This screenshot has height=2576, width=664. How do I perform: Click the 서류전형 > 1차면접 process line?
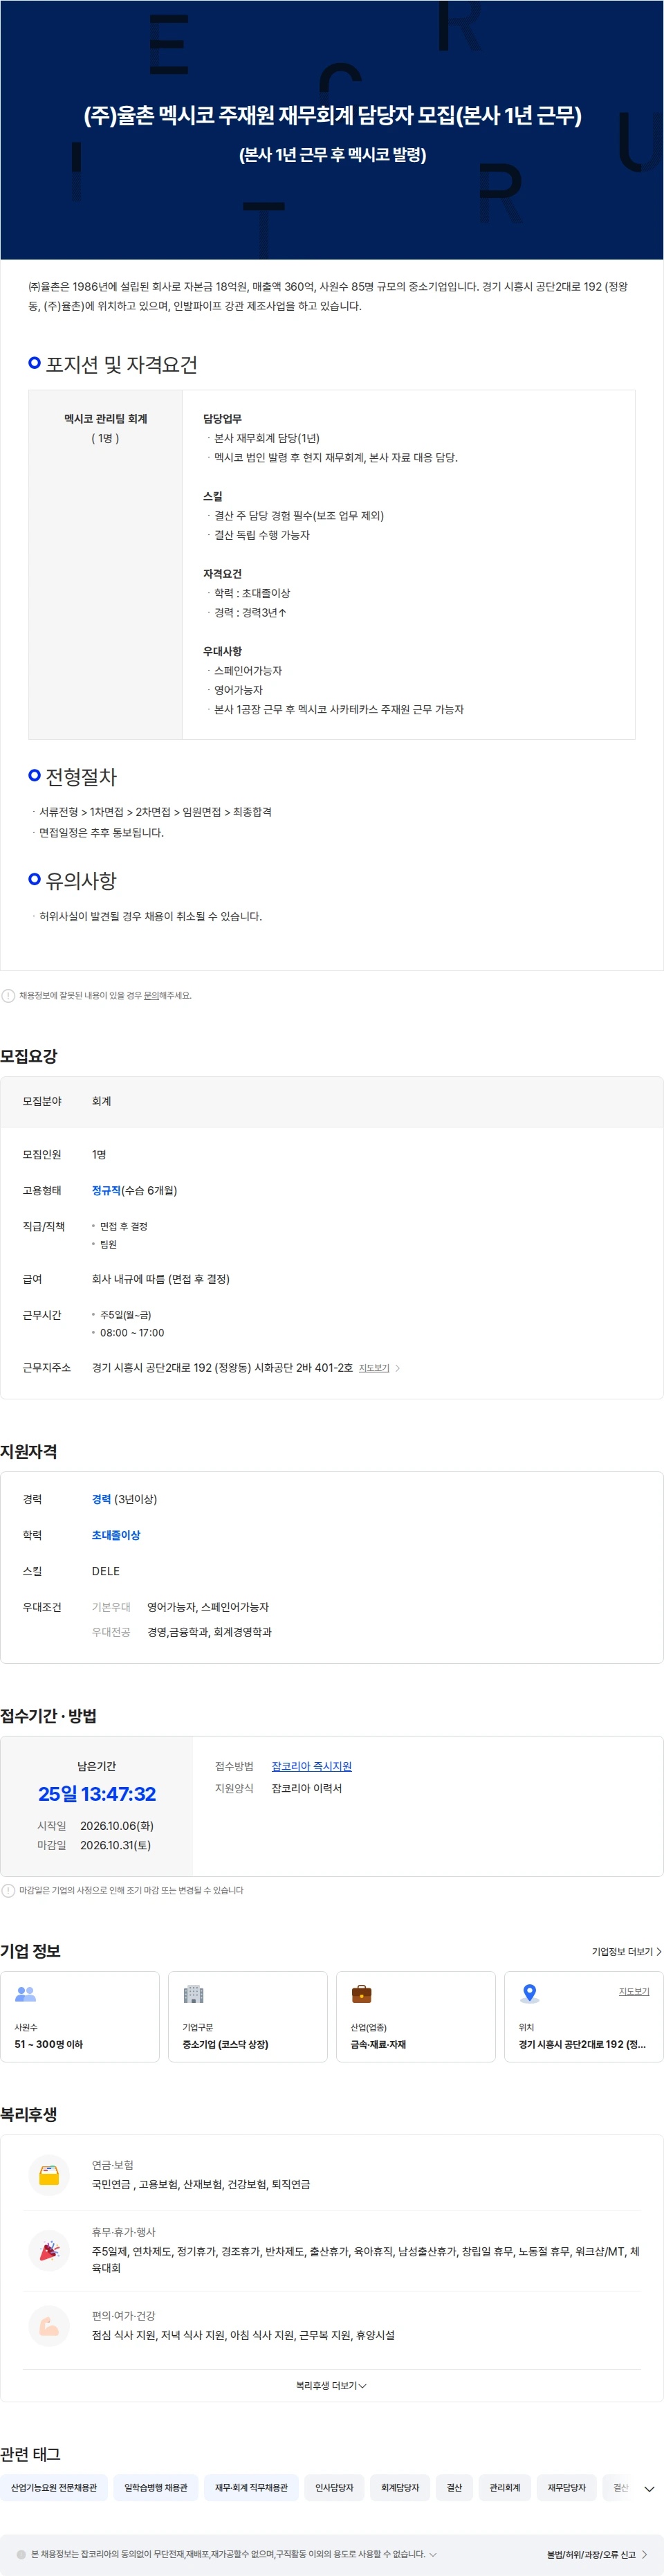tap(155, 812)
